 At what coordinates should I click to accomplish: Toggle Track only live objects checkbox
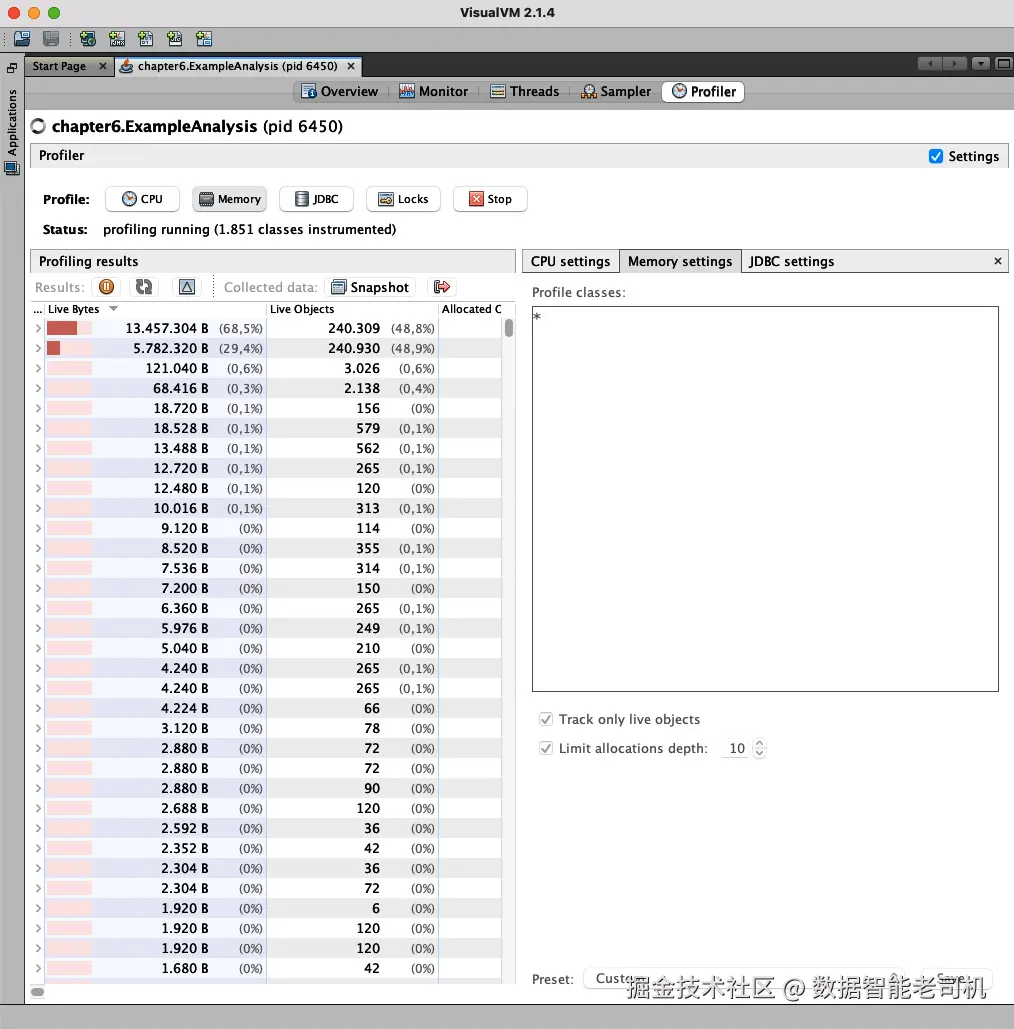[x=545, y=719]
